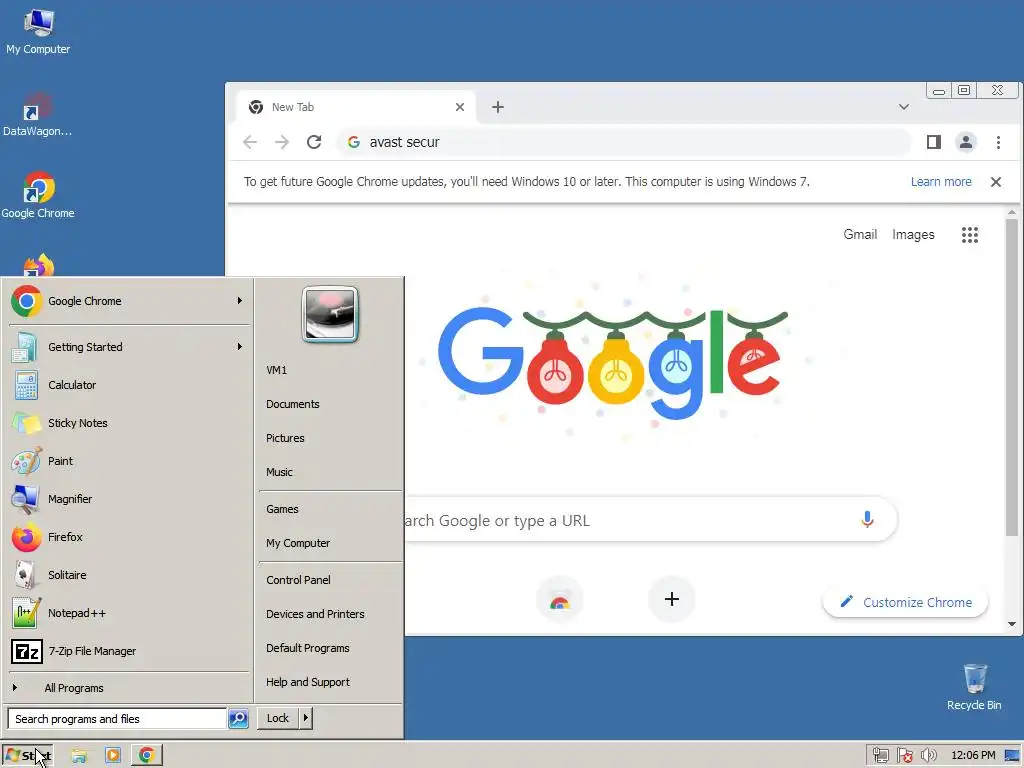1024x768 pixels.
Task: Open the VM1 user folder
Action: 330,370
